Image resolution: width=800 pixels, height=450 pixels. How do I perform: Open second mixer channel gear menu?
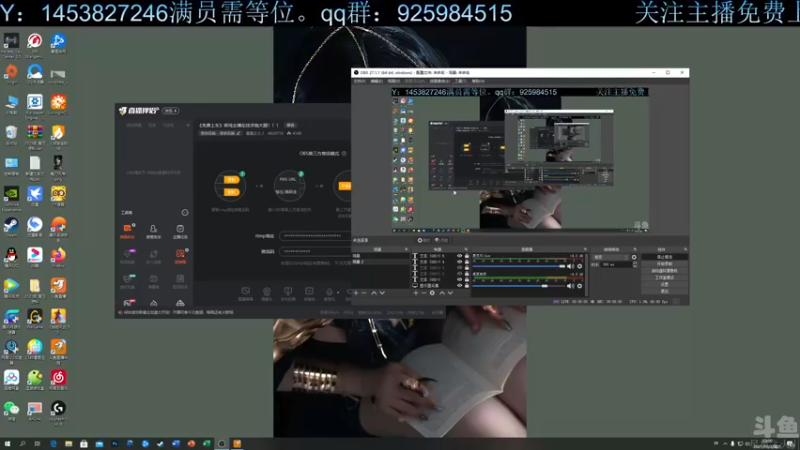click(x=580, y=286)
